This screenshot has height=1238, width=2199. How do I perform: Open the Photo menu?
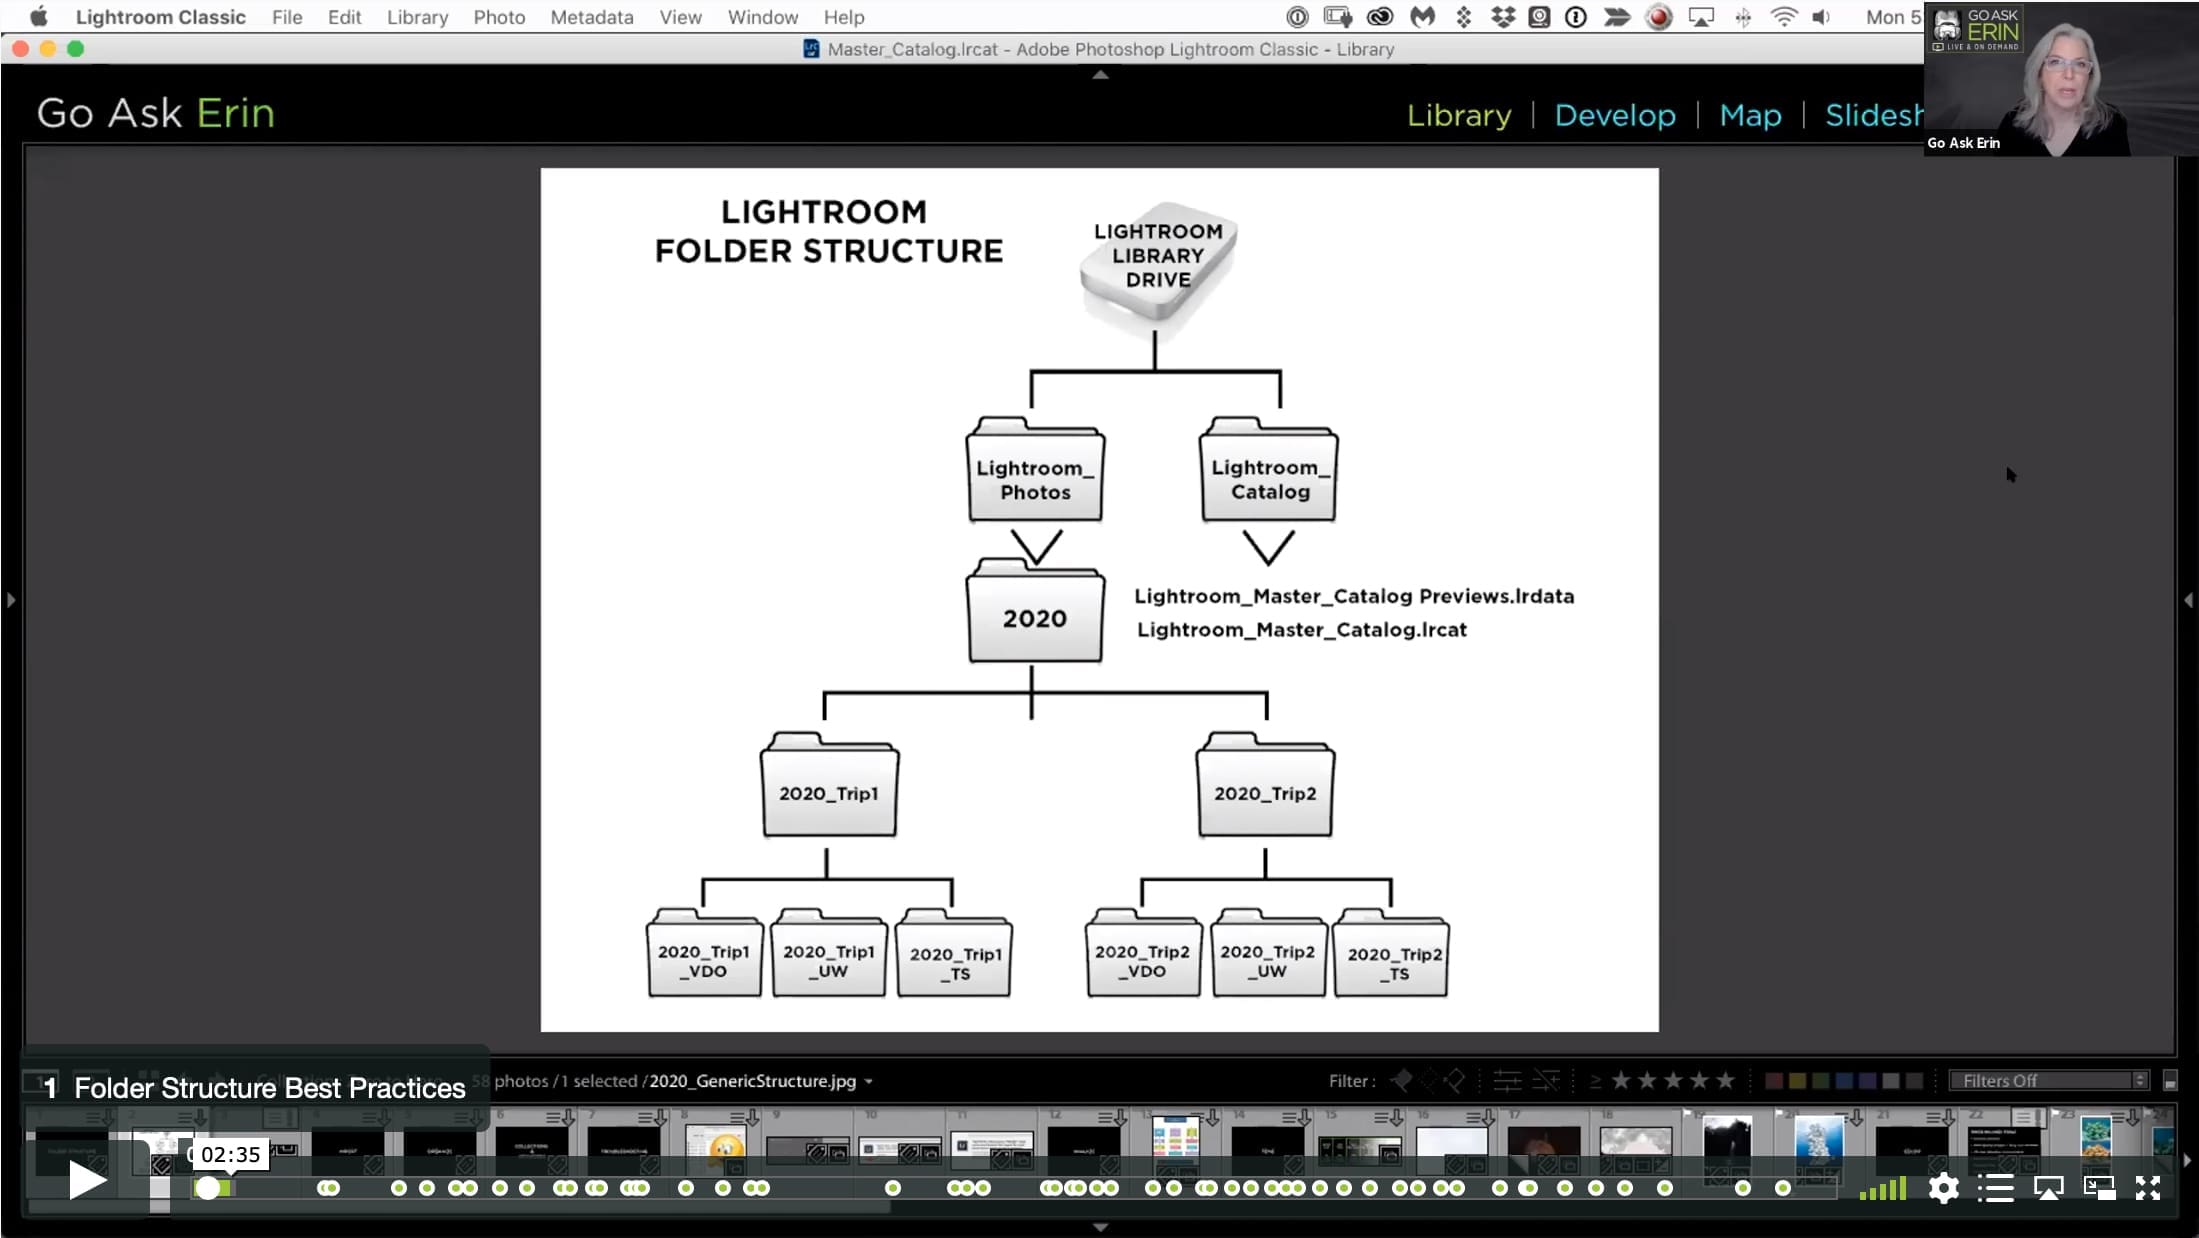coord(499,17)
